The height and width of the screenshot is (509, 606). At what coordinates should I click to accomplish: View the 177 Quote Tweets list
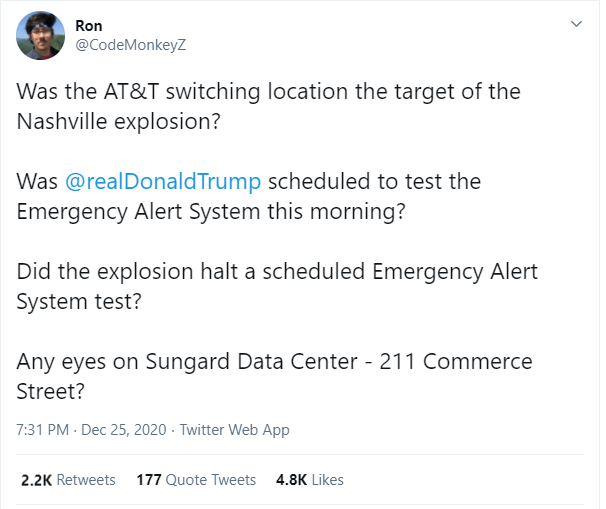point(196,480)
